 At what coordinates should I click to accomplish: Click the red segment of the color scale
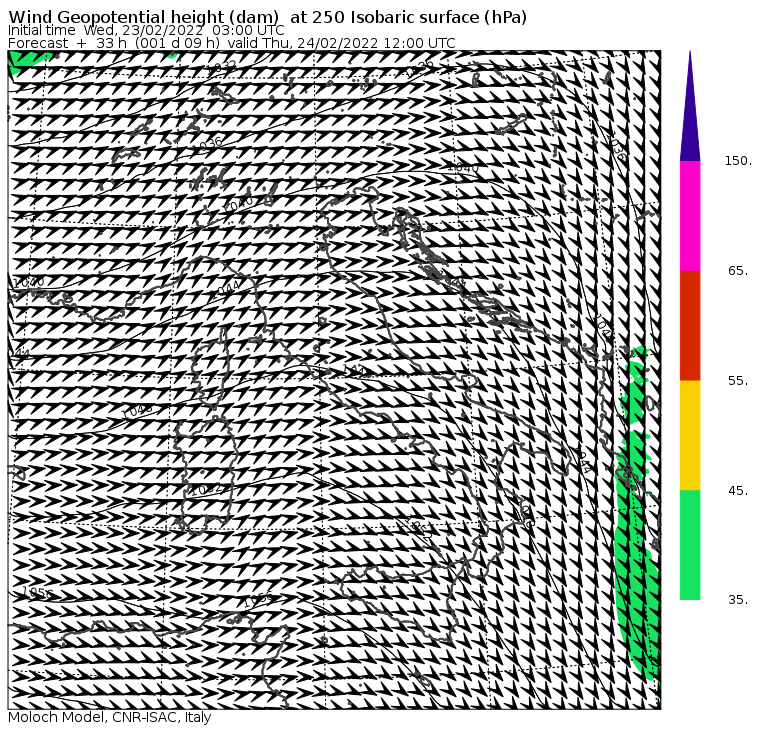[690, 326]
